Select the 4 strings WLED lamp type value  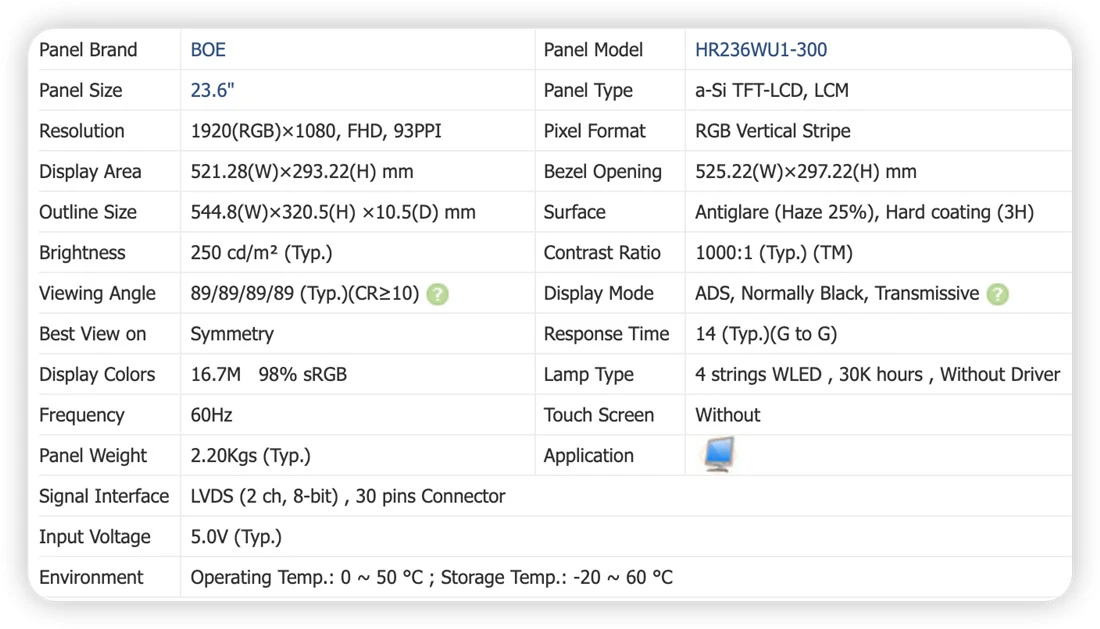click(877, 375)
